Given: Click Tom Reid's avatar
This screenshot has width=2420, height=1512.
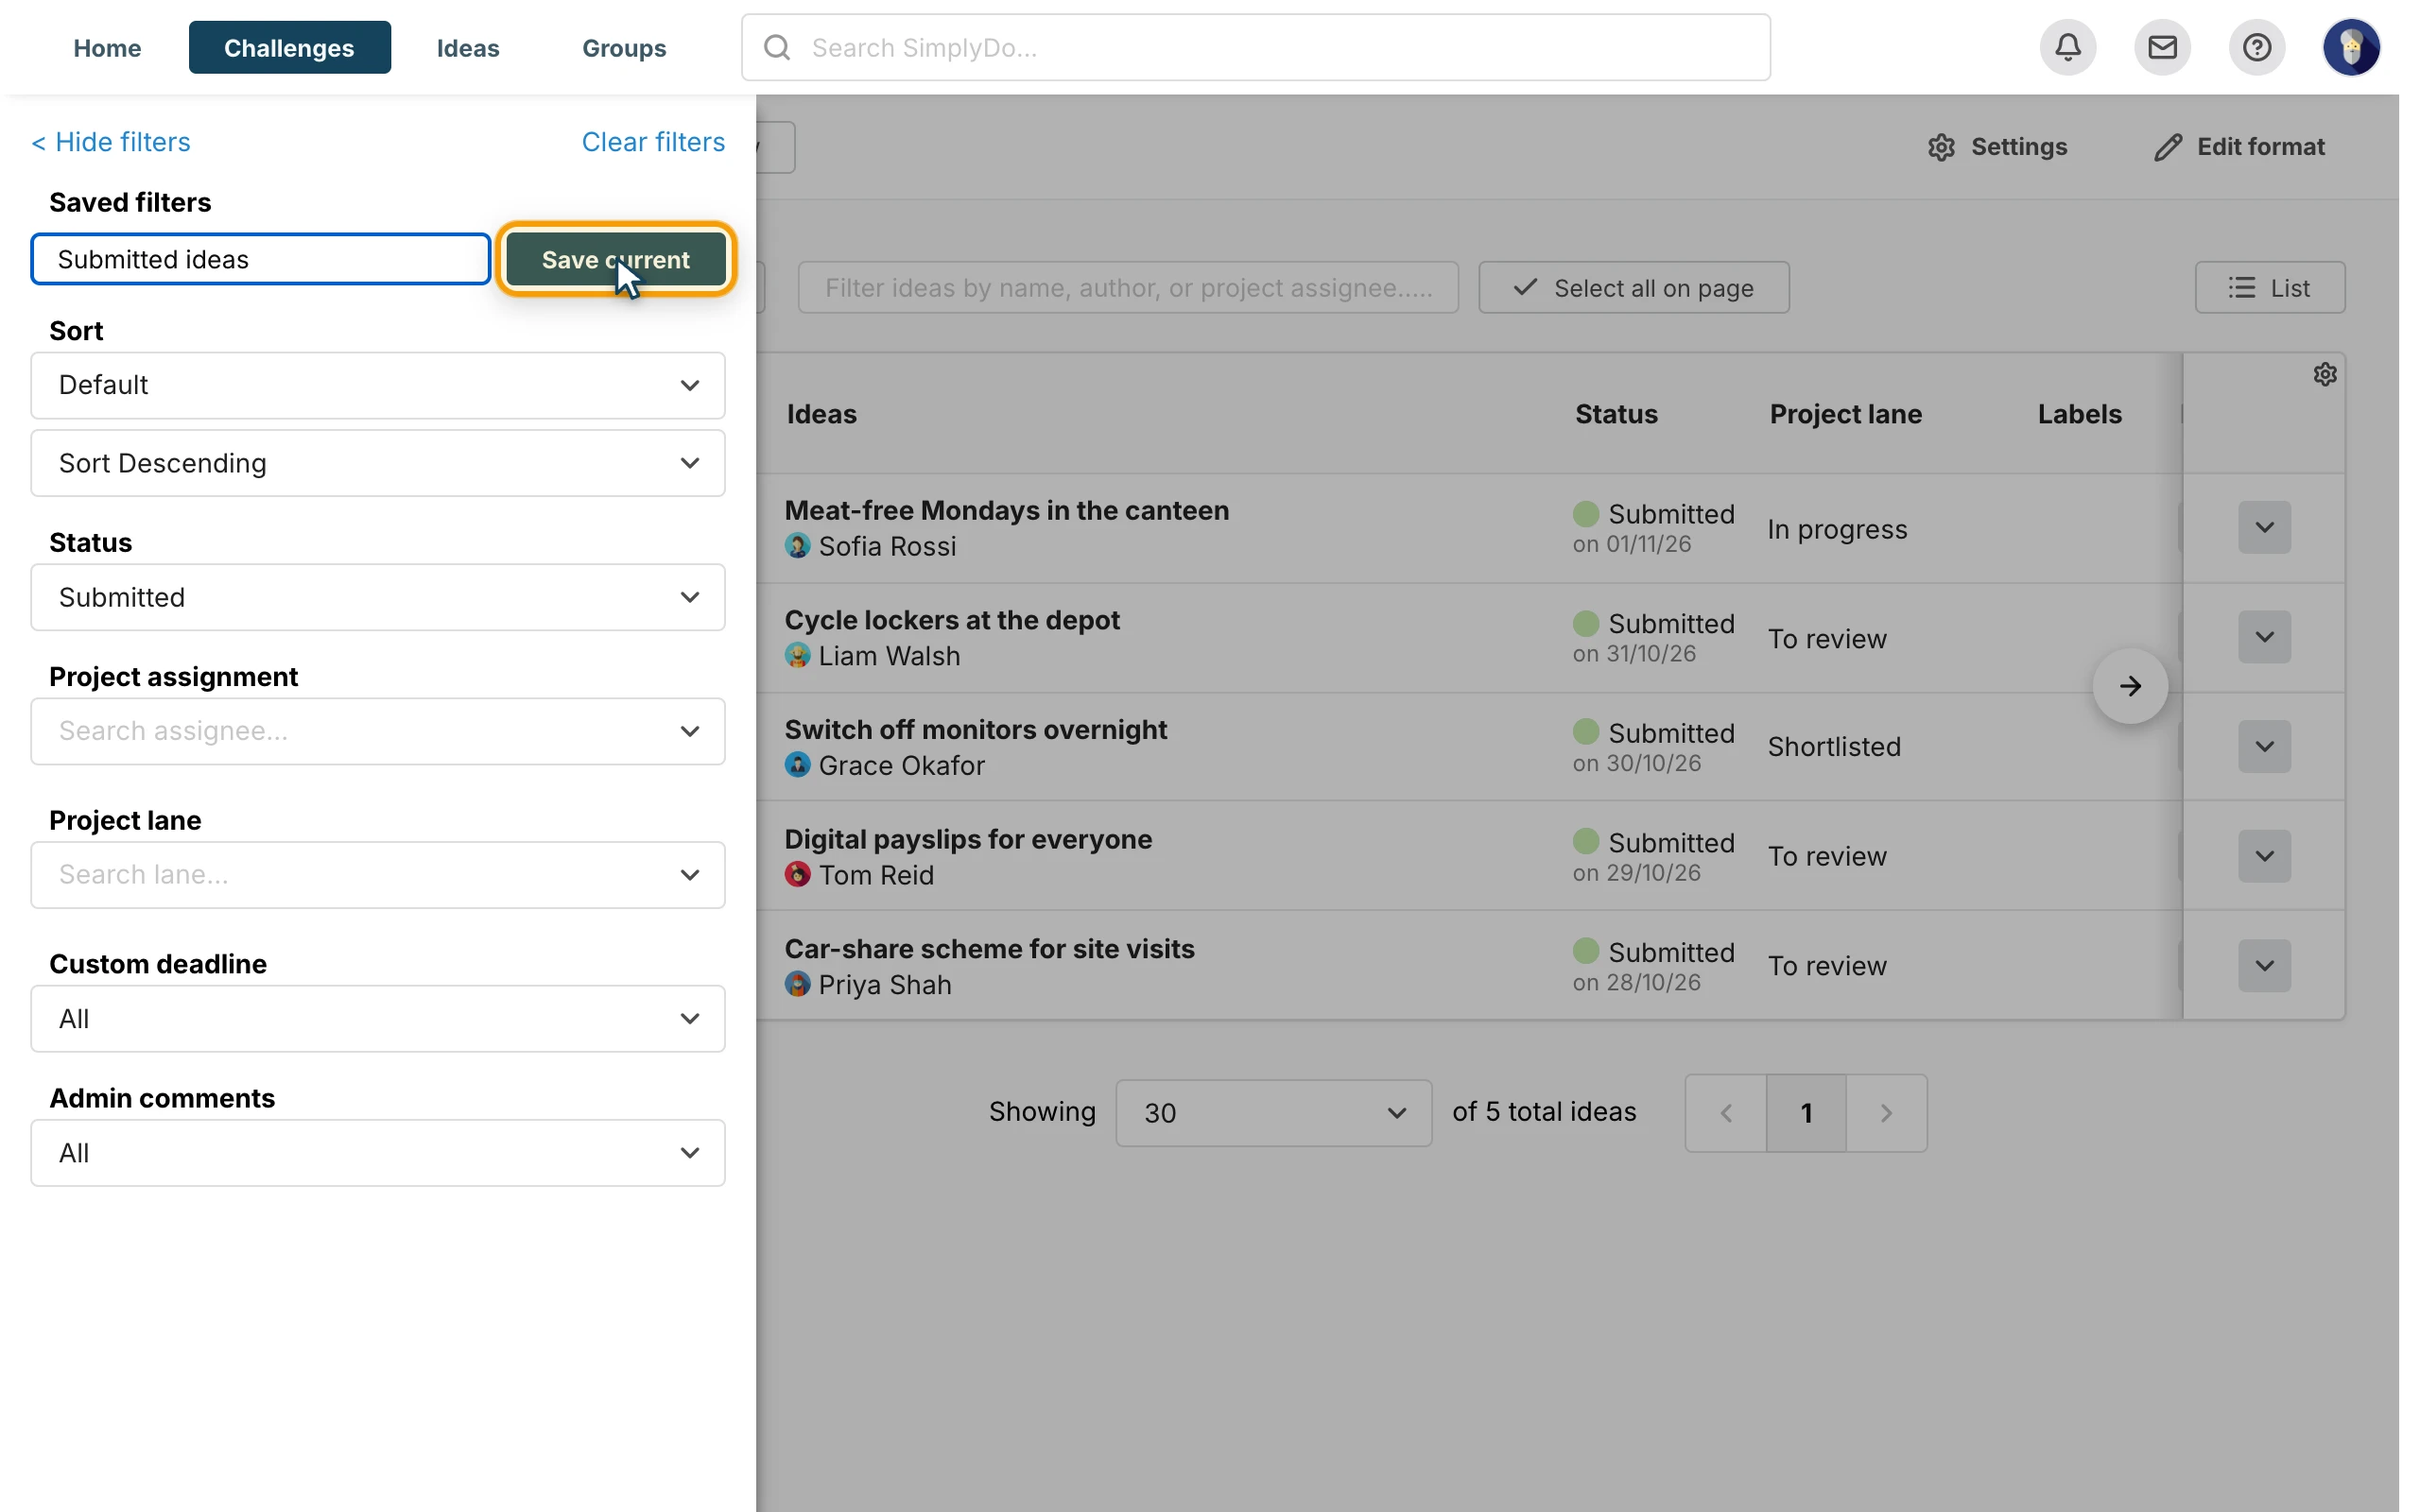Looking at the screenshot, I should pyautogui.click(x=797, y=875).
